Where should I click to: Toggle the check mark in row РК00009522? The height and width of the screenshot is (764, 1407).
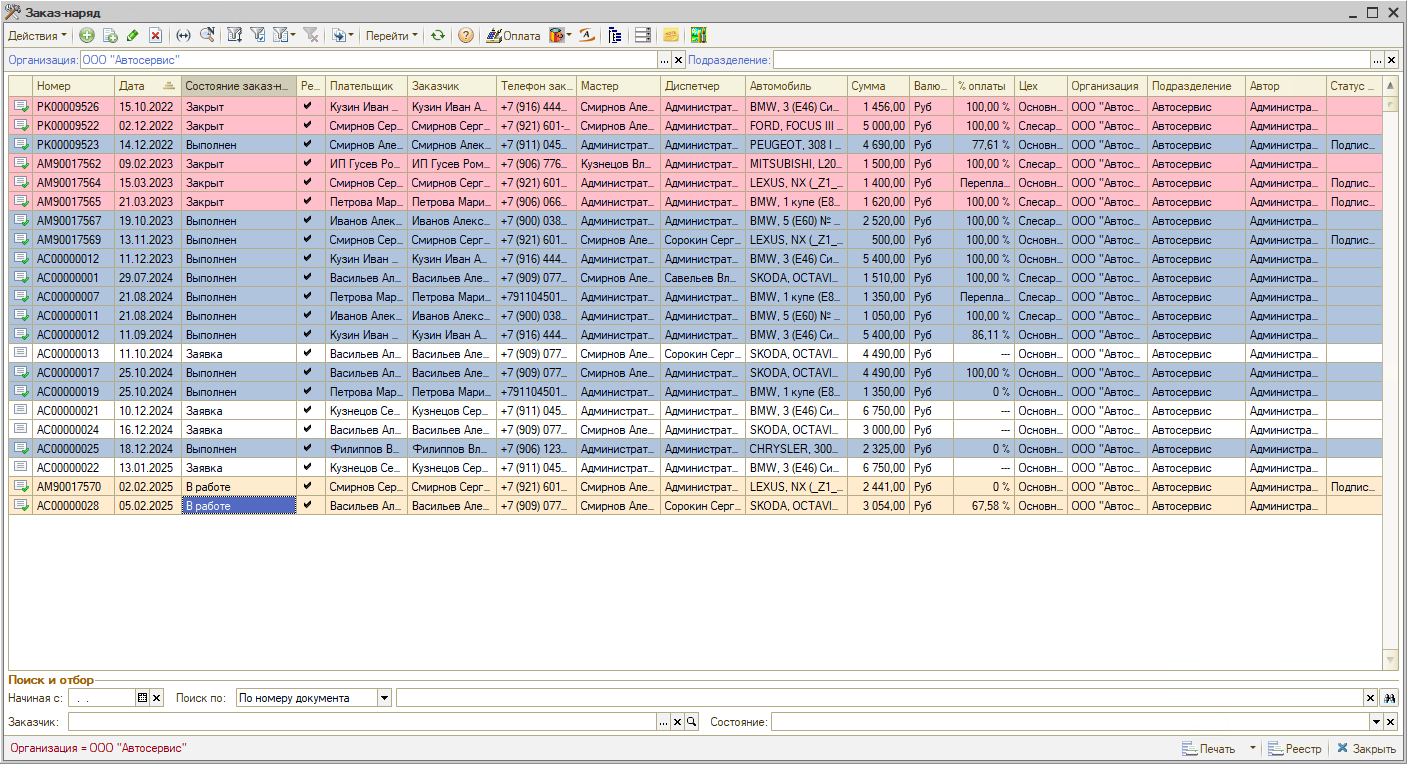tap(308, 125)
